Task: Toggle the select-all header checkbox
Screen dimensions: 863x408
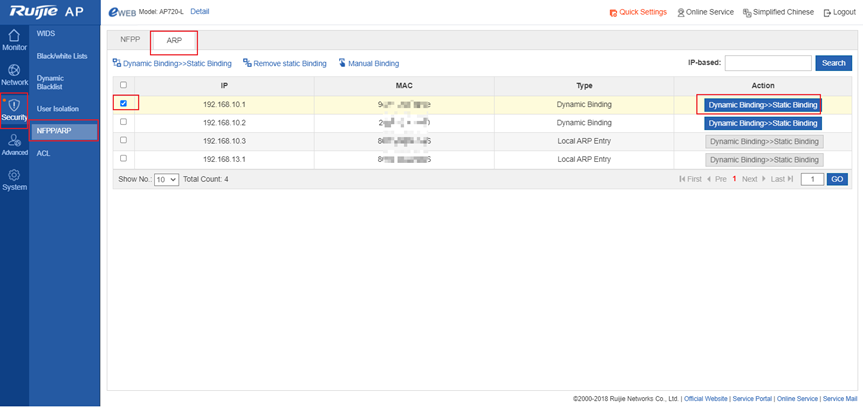Action: click(x=123, y=85)
